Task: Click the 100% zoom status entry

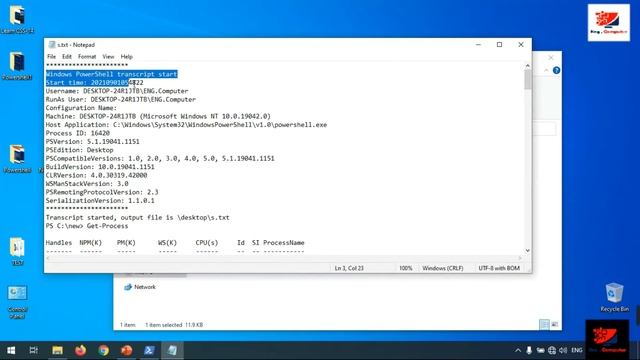Action: click(406, 268)
